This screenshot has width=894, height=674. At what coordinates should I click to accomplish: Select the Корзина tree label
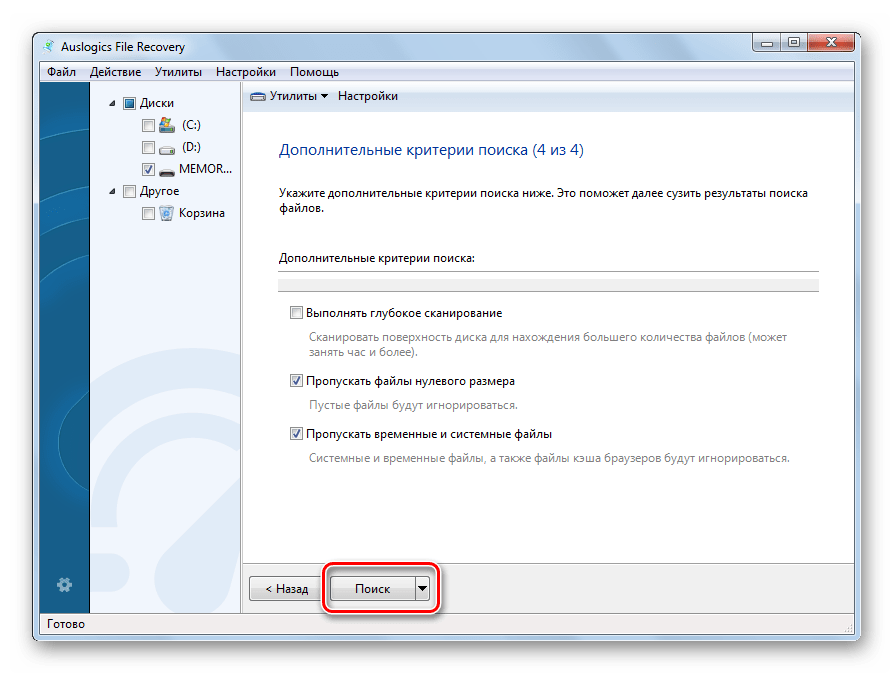click(x=202, y=213)
